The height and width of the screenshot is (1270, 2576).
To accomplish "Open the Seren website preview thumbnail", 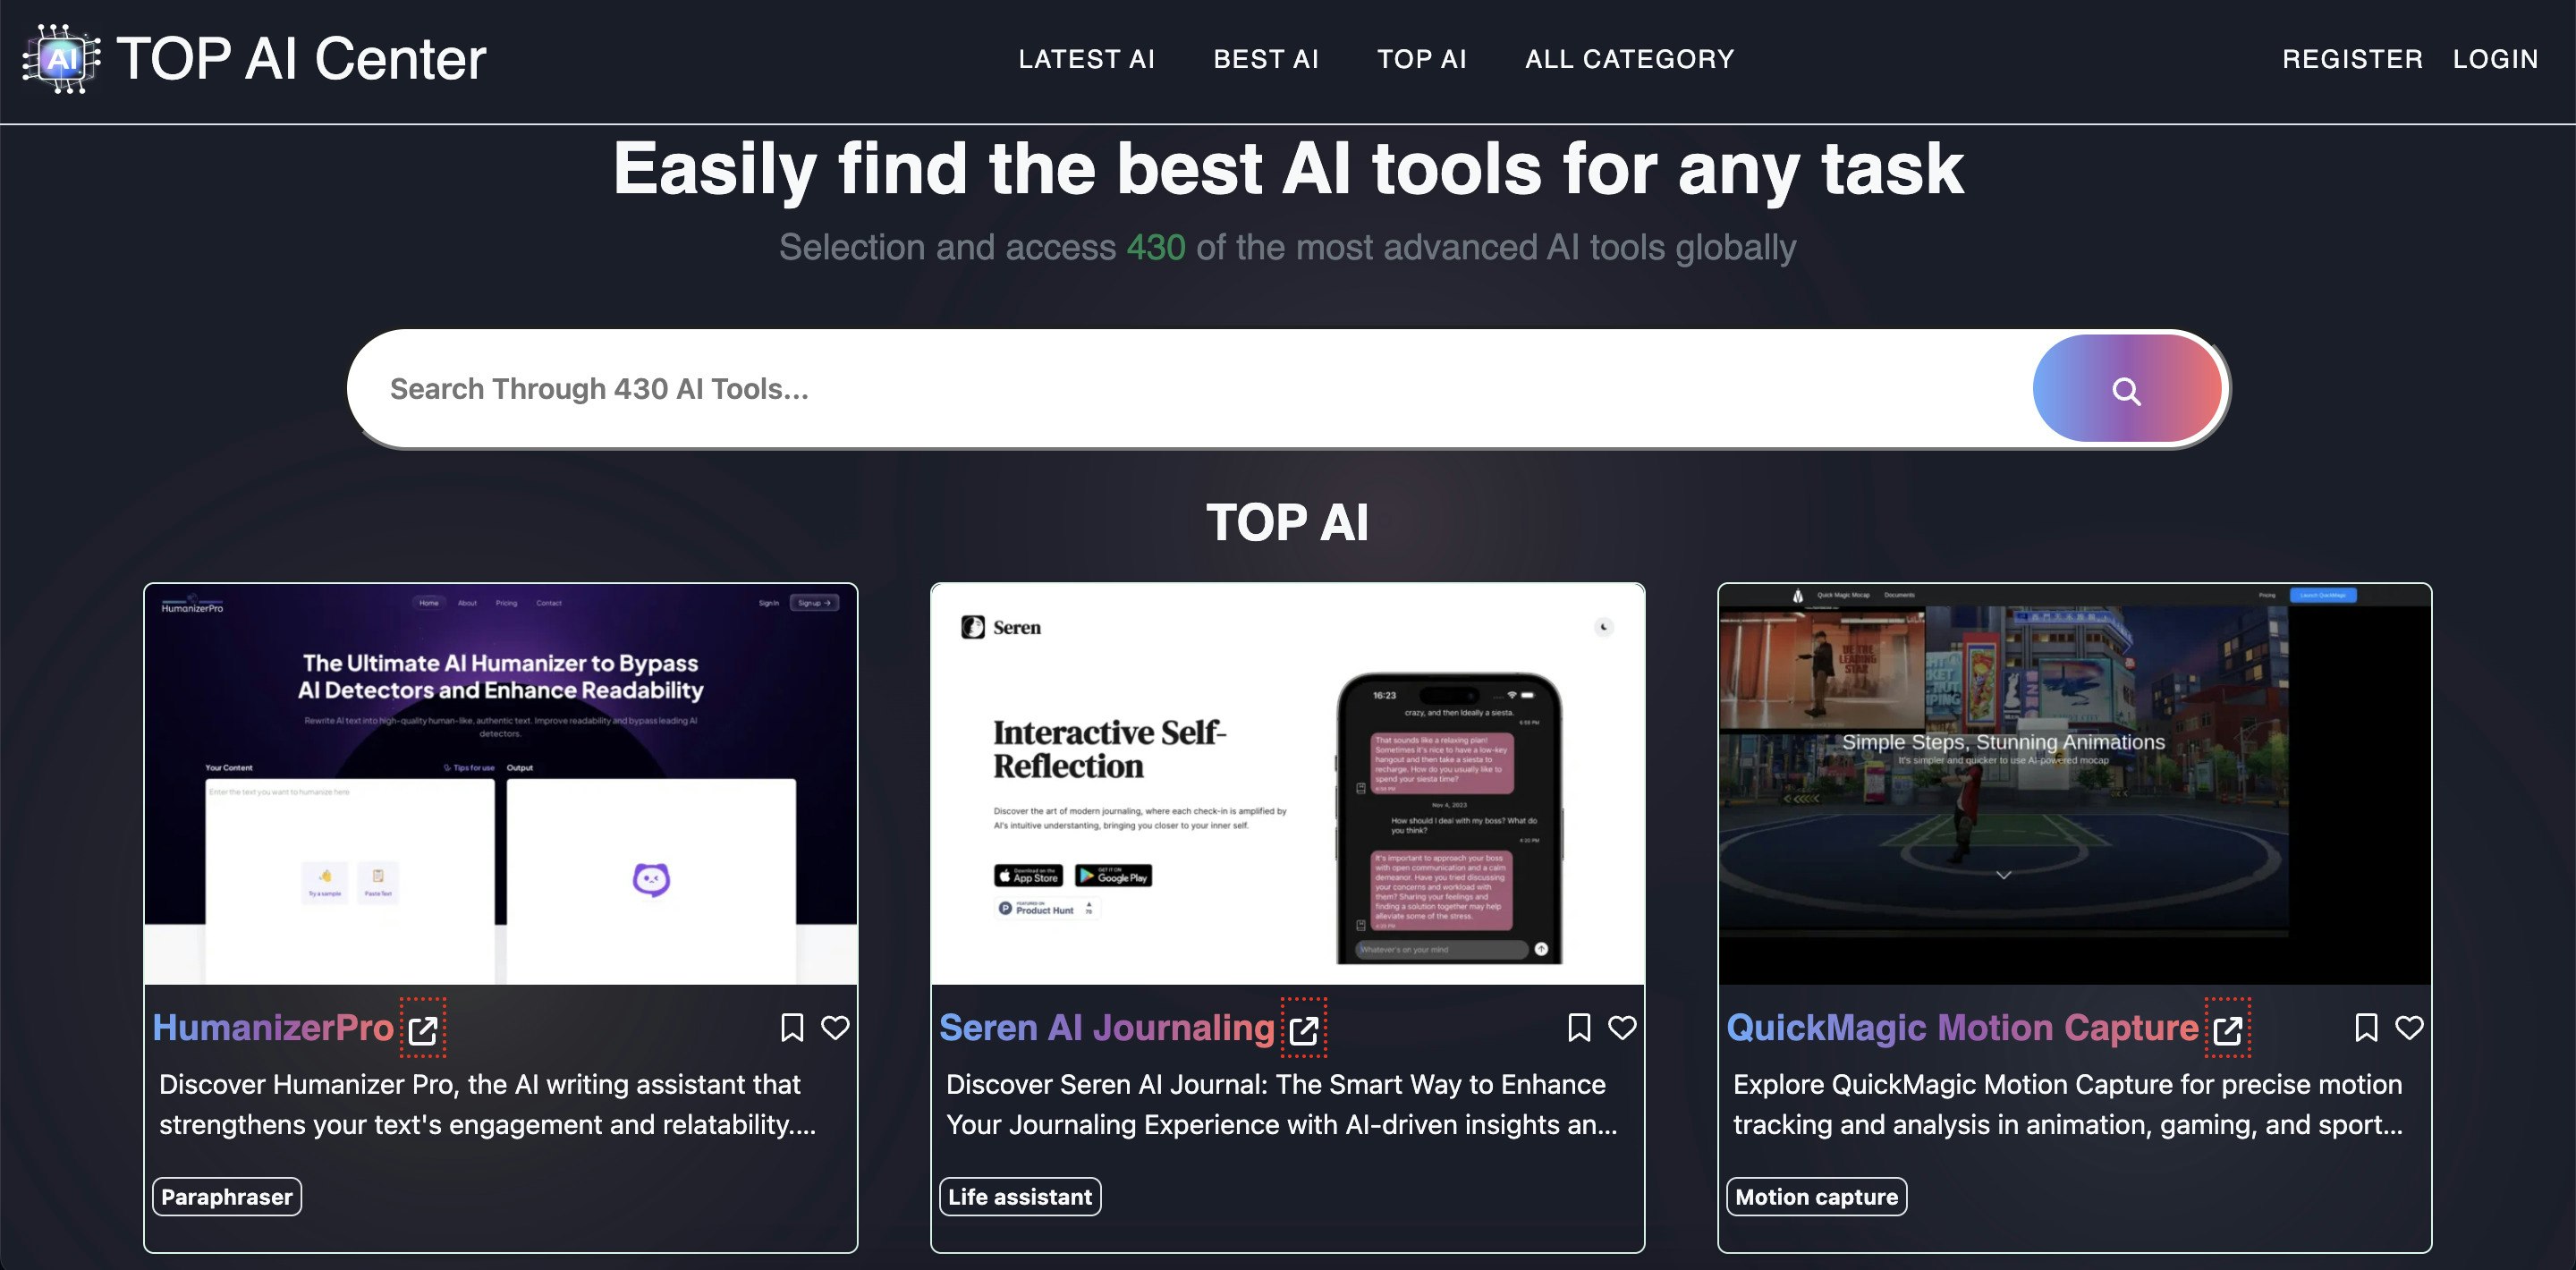I will (1287, 784).
